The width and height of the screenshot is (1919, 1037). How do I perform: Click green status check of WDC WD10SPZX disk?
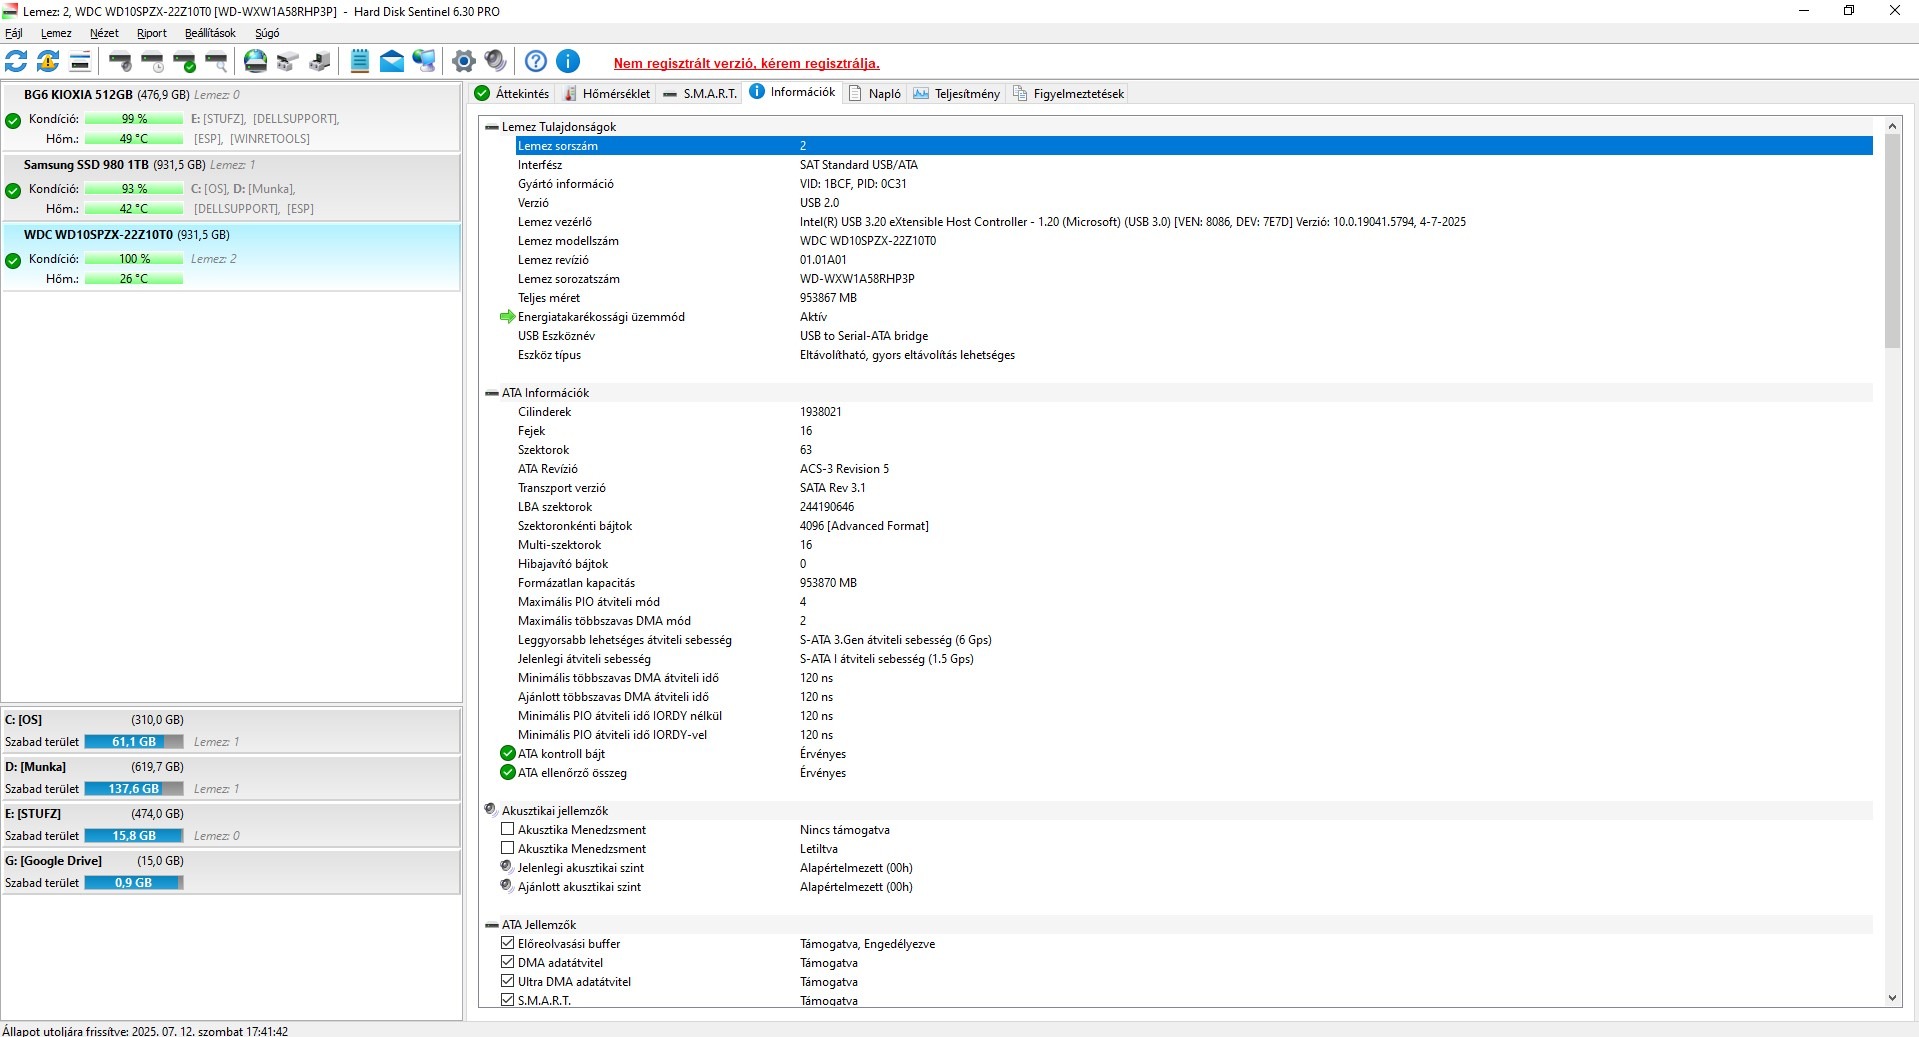pyautogui.click(x=13, y=261)
